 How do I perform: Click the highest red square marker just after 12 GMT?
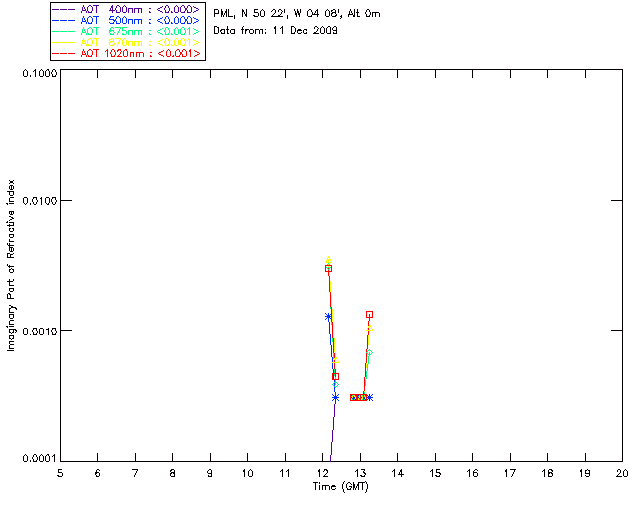coord(329,269)
